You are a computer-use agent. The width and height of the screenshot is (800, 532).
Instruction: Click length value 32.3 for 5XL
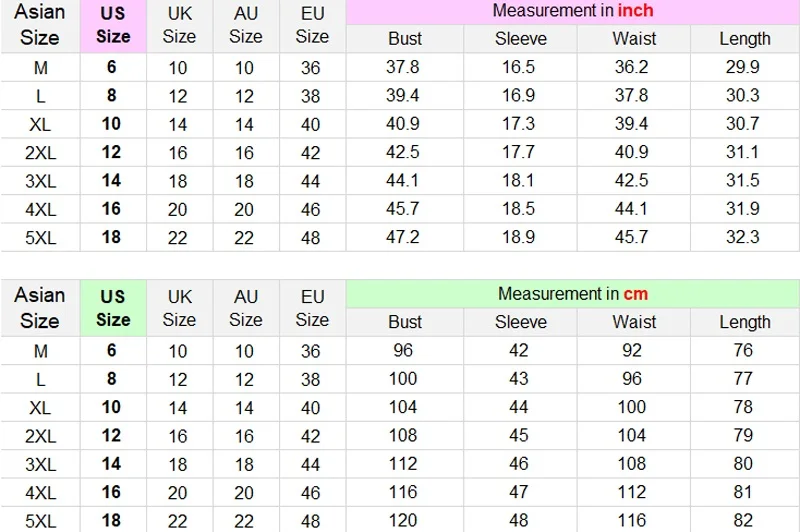tap(743, 237)
